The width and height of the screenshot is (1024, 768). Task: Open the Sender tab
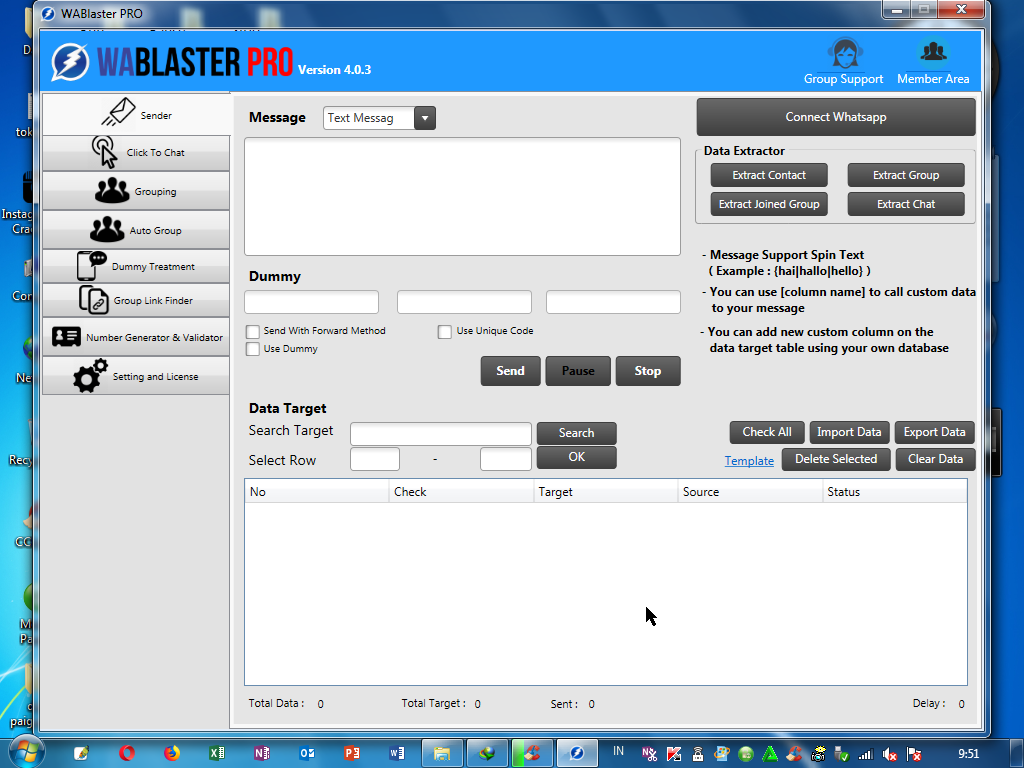(x=136, y=114)
